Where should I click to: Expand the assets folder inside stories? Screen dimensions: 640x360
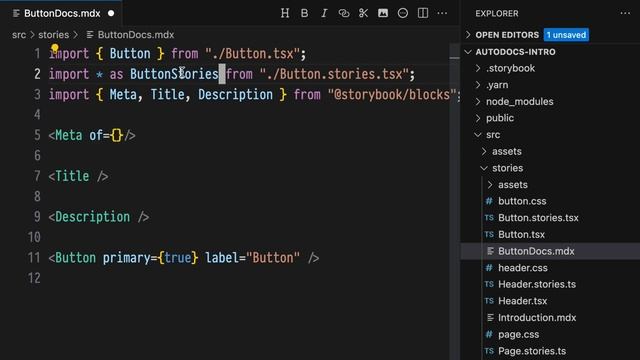tap(513, 185)
